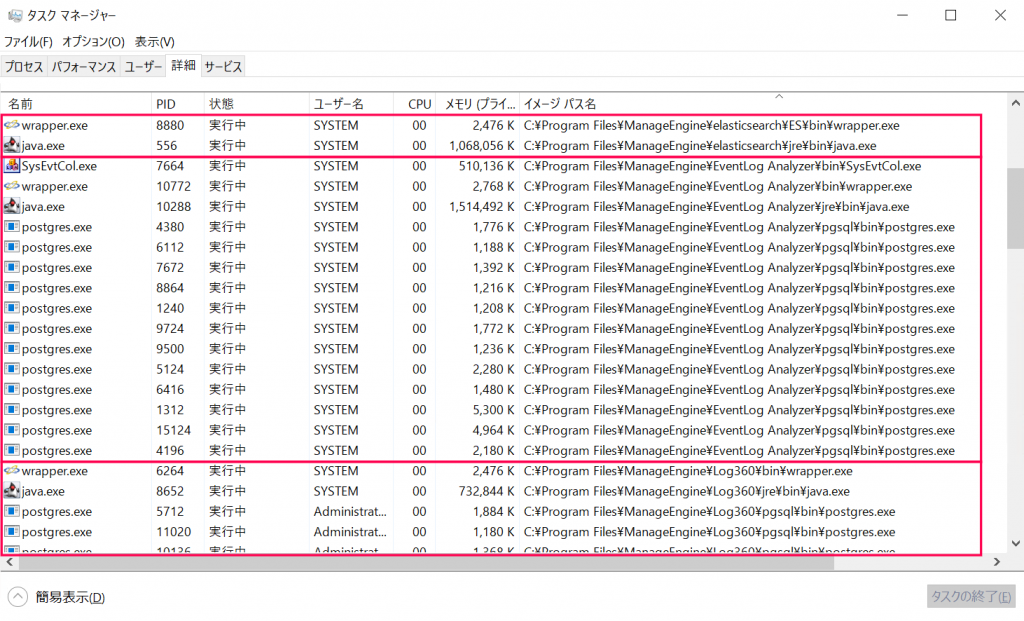Click the postgres.exe icon for PID 1240
Screen dimensions: 1024x621
[12, 308]
